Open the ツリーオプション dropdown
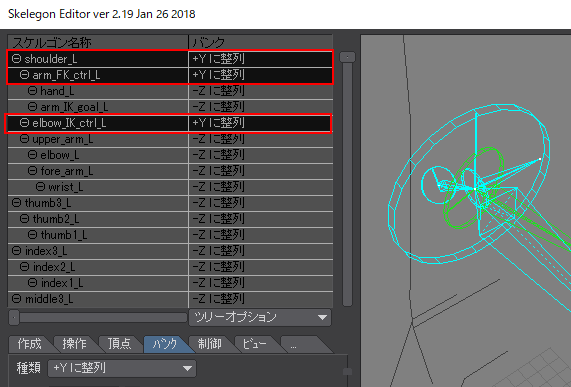Image resolution: width=571 pixels, height=387 pixels. [260, 317]
